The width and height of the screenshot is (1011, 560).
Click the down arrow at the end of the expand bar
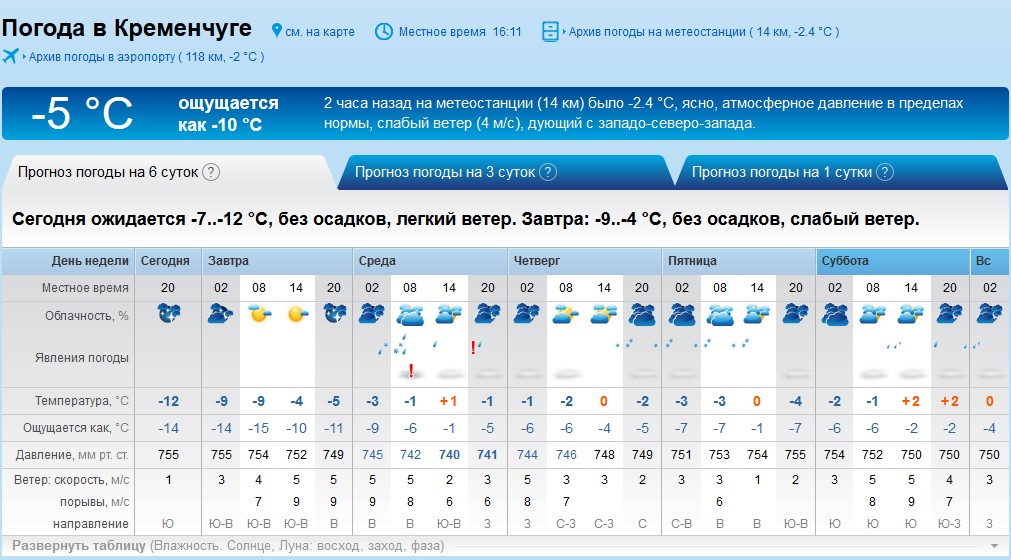click(993, 546)
